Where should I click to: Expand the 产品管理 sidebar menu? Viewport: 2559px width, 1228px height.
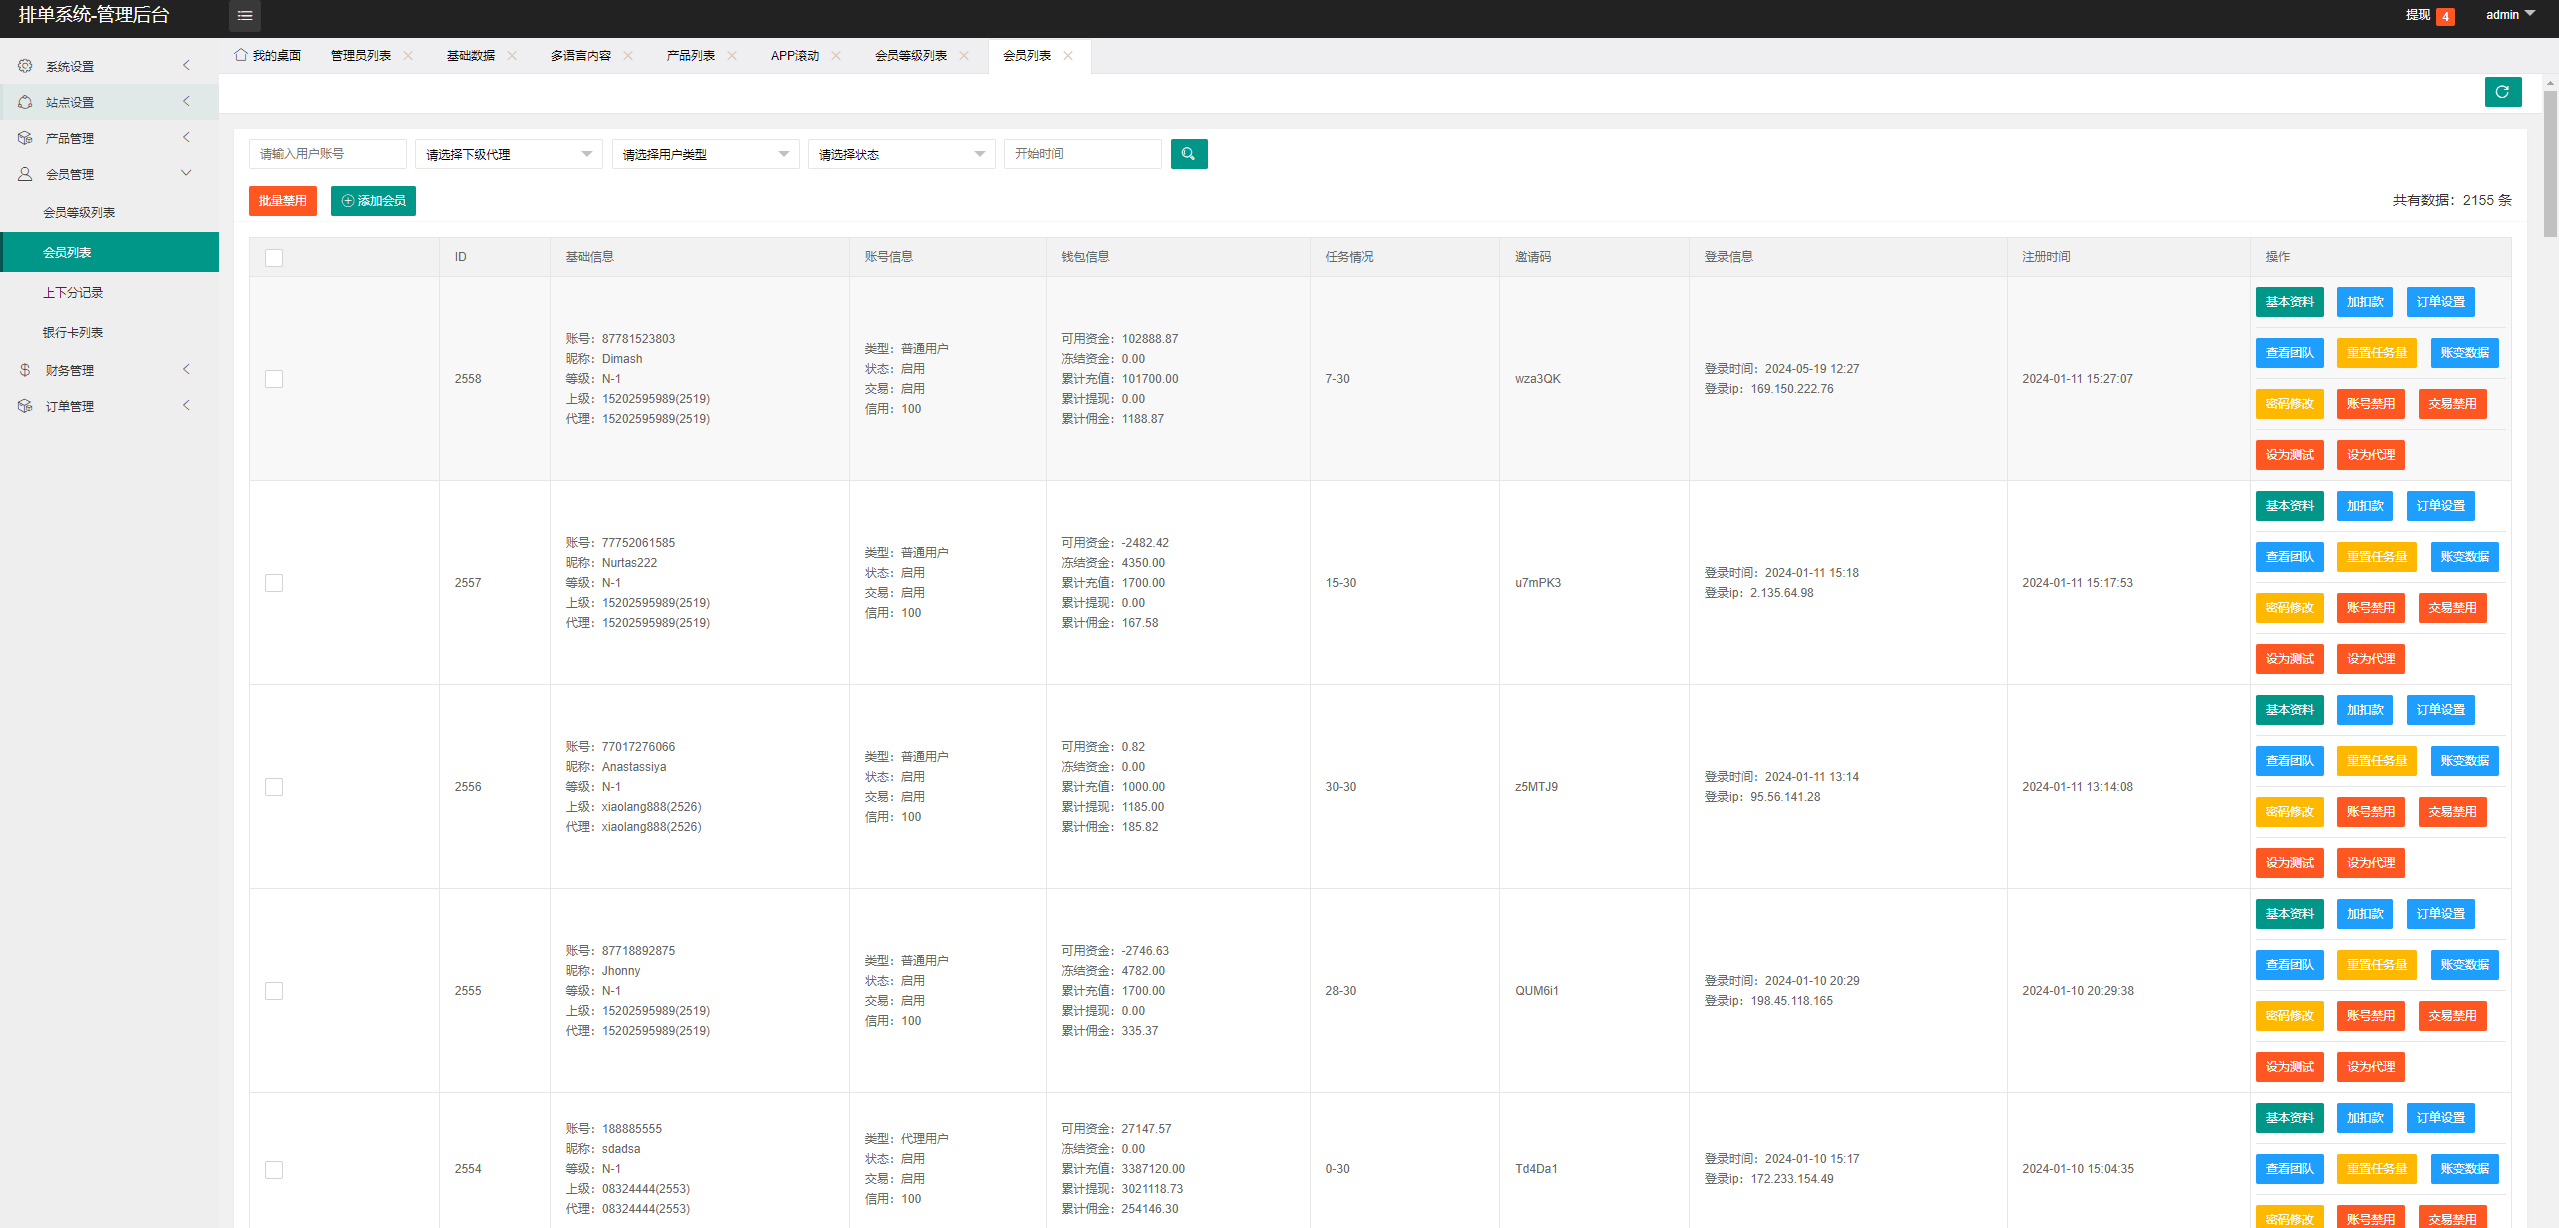(109, 138)
